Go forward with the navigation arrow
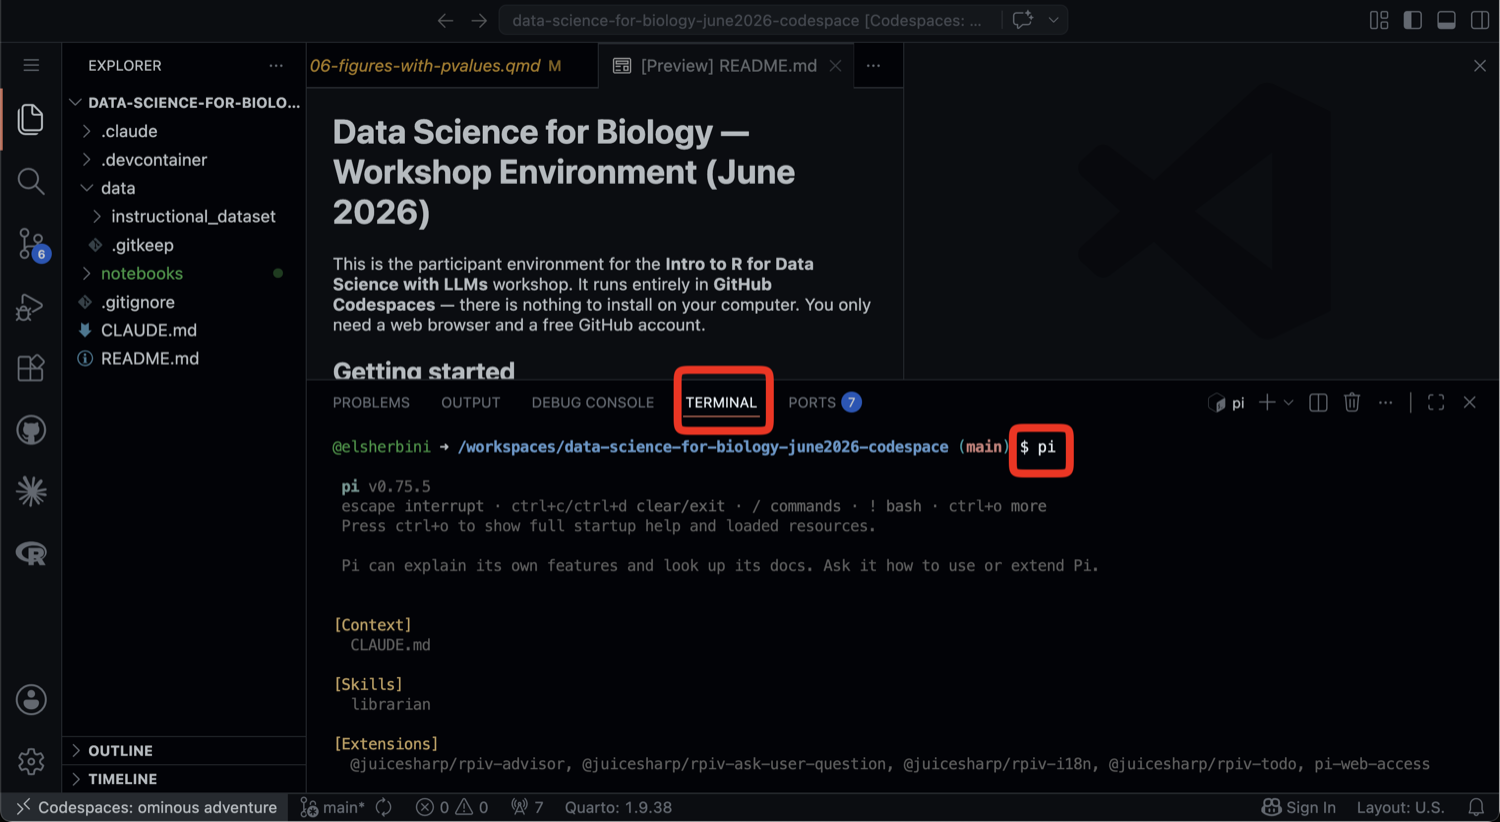This screenshot has height=822, width=1500. pos(479,20)
